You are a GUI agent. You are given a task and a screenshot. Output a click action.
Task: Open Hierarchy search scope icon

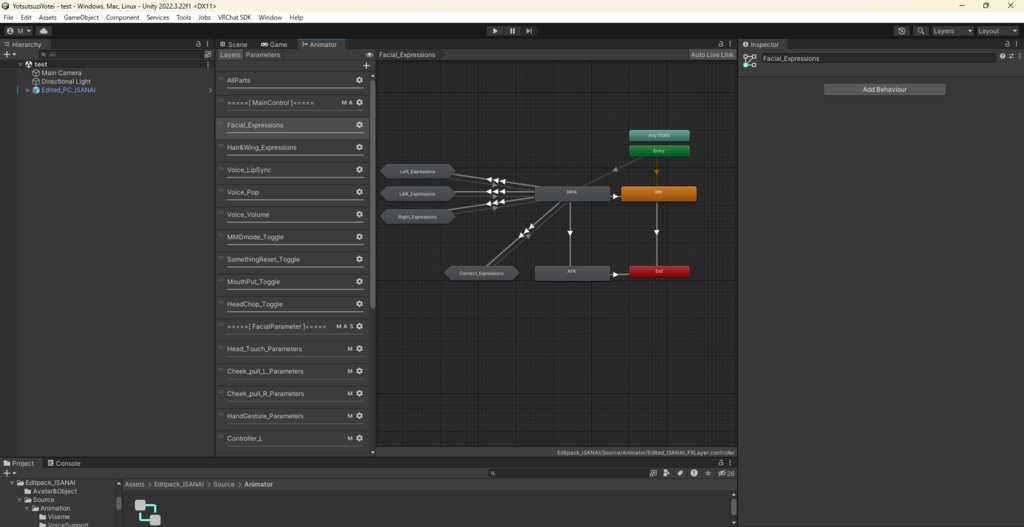pyautogui.click(x=208, y=55)
